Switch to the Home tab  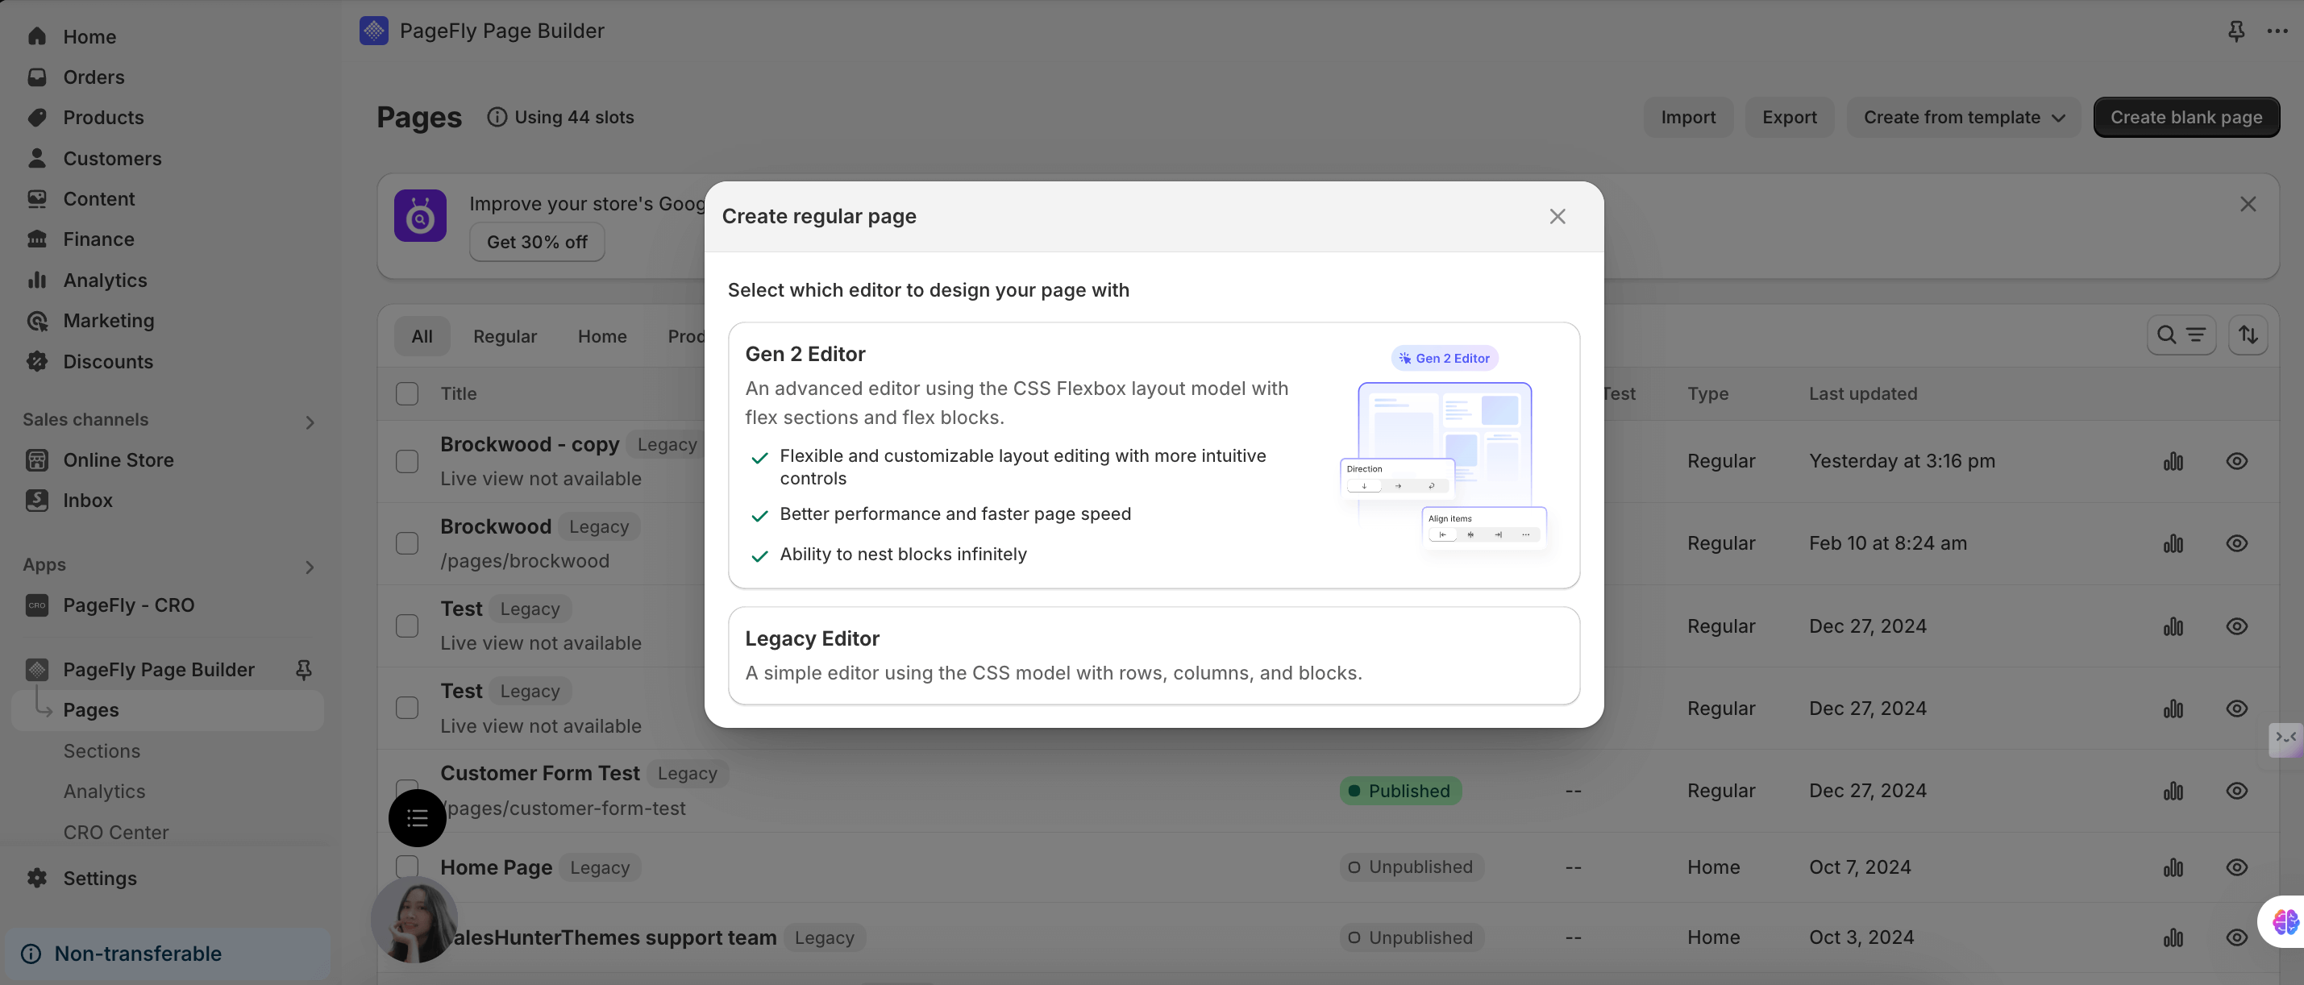point(602,336)
